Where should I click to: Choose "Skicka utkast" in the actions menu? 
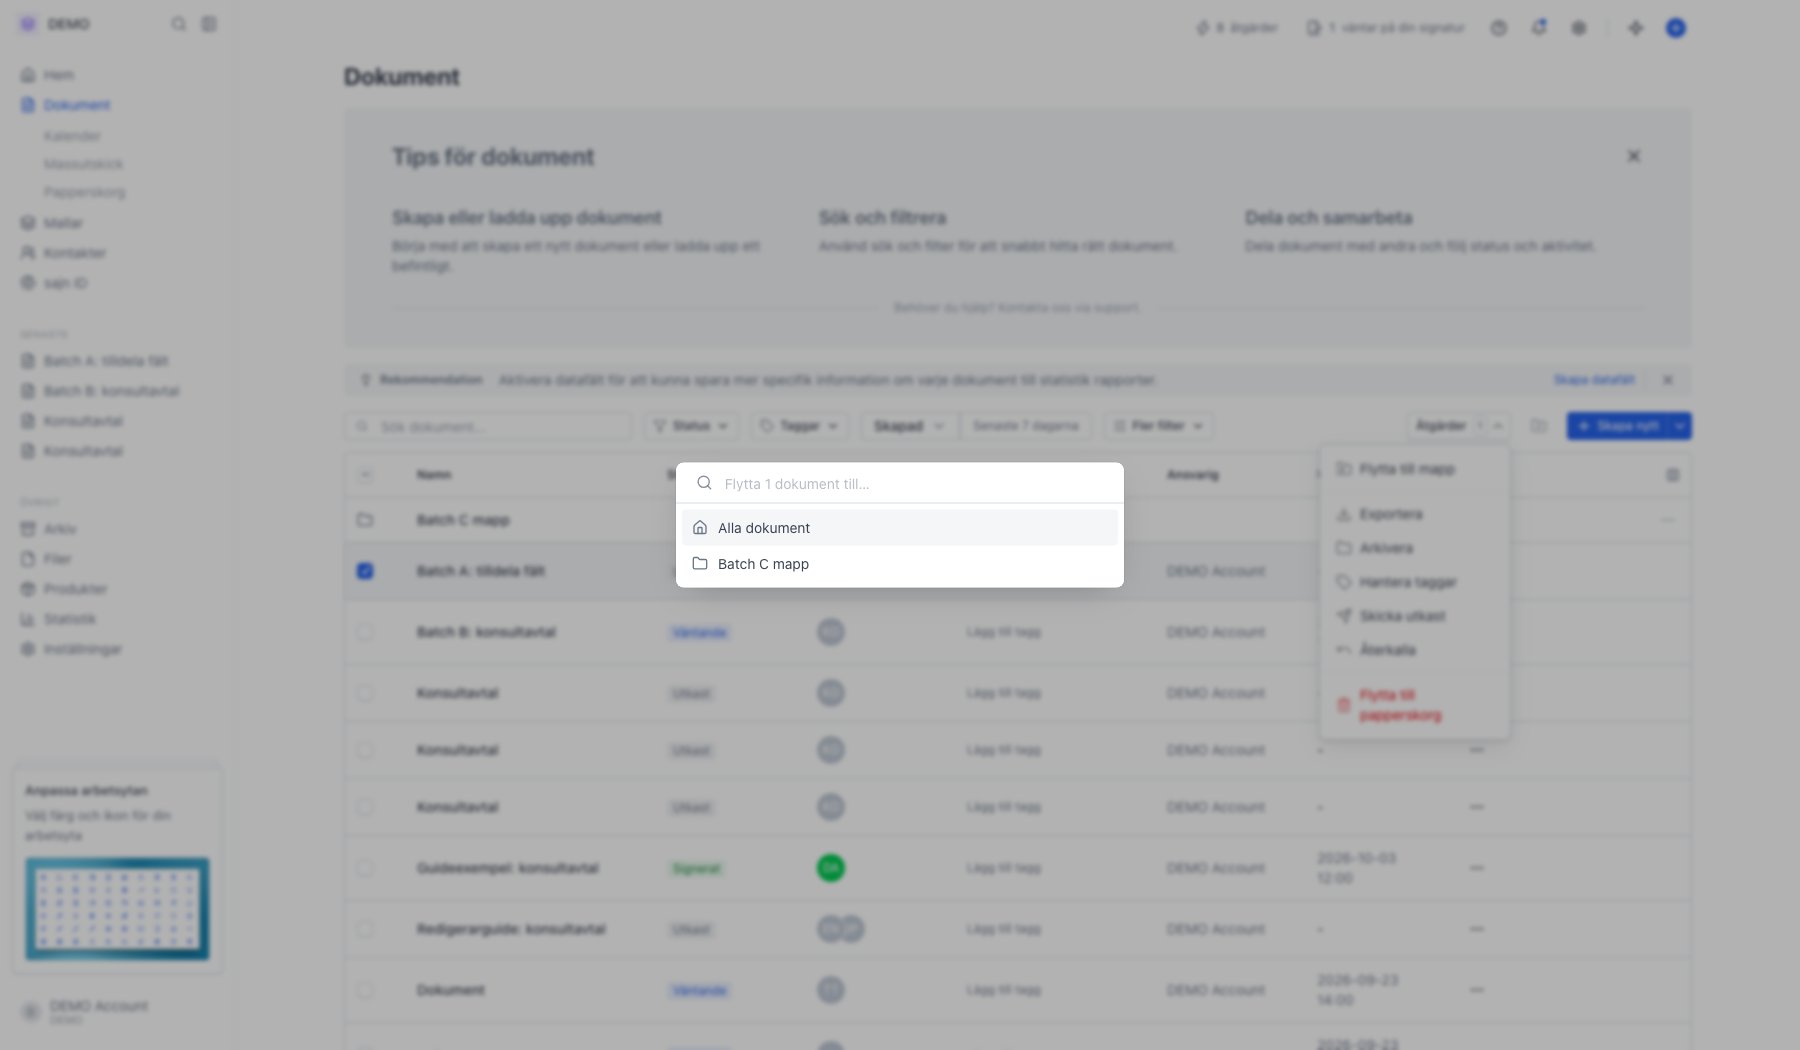(x=1414, y=616)
